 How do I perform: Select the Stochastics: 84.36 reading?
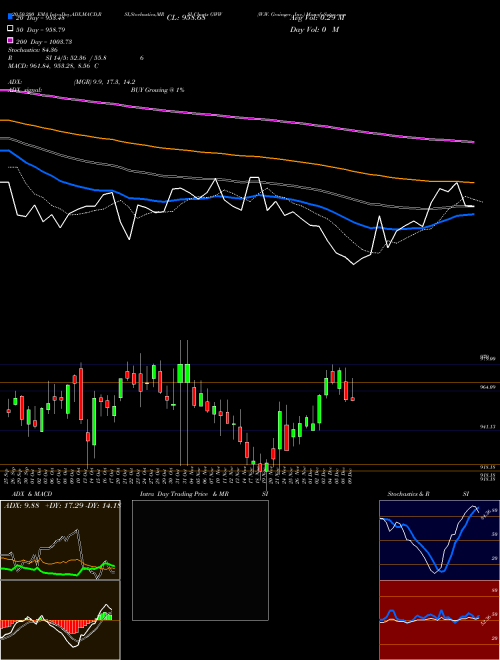(33, 50)
